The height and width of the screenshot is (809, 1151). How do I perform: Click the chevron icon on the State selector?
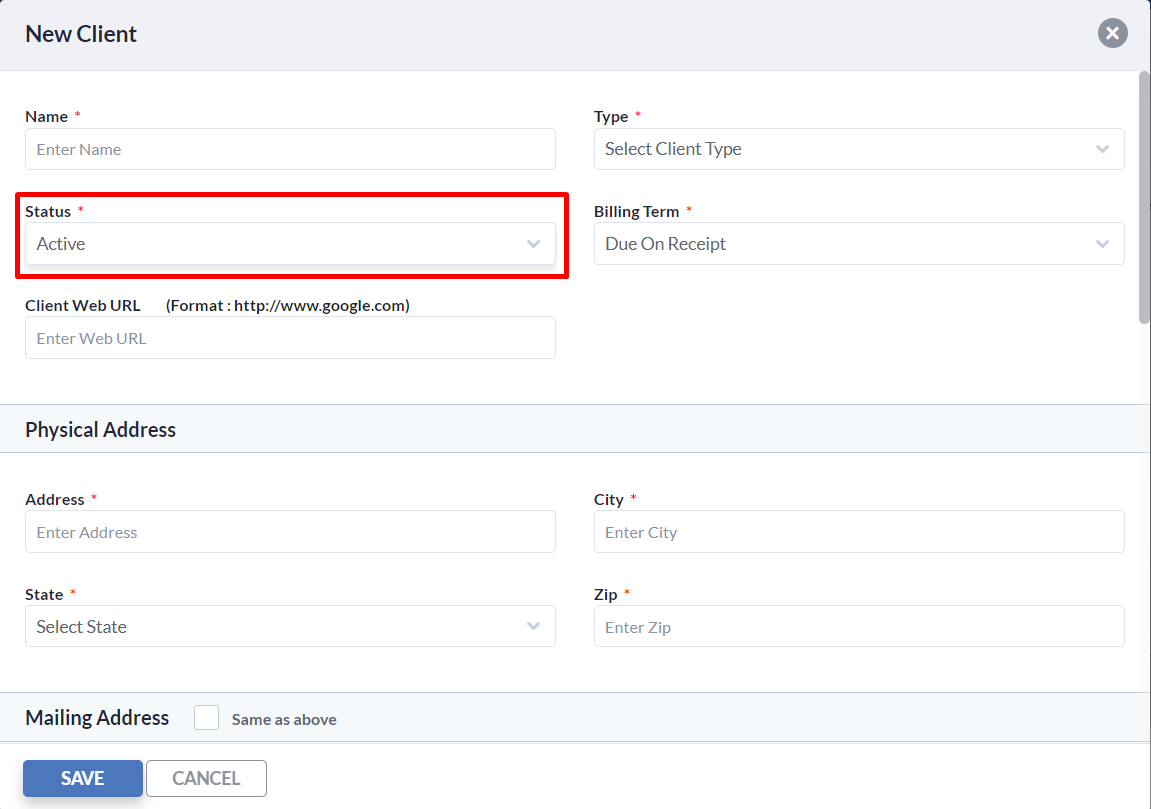click(x=533, y=626)
